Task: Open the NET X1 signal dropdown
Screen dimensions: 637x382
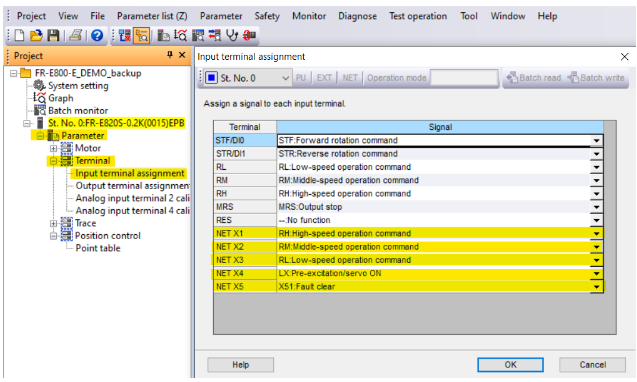Action: (596, 234)
